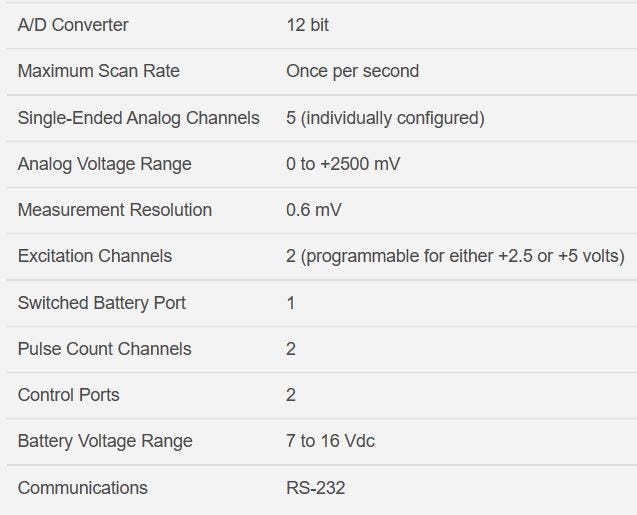Click the "Communications" label
The width and height of the screenshot is (637, 515).
point(82,488)
